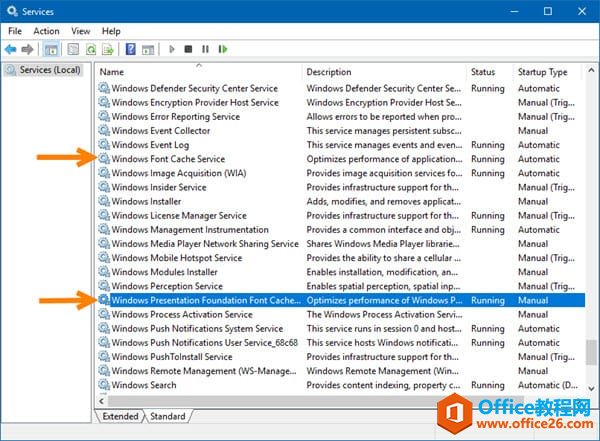Click the vertical scrollbar down arrow
The width and height of the screenshot is (600, 441).
(x=591, y=388)
